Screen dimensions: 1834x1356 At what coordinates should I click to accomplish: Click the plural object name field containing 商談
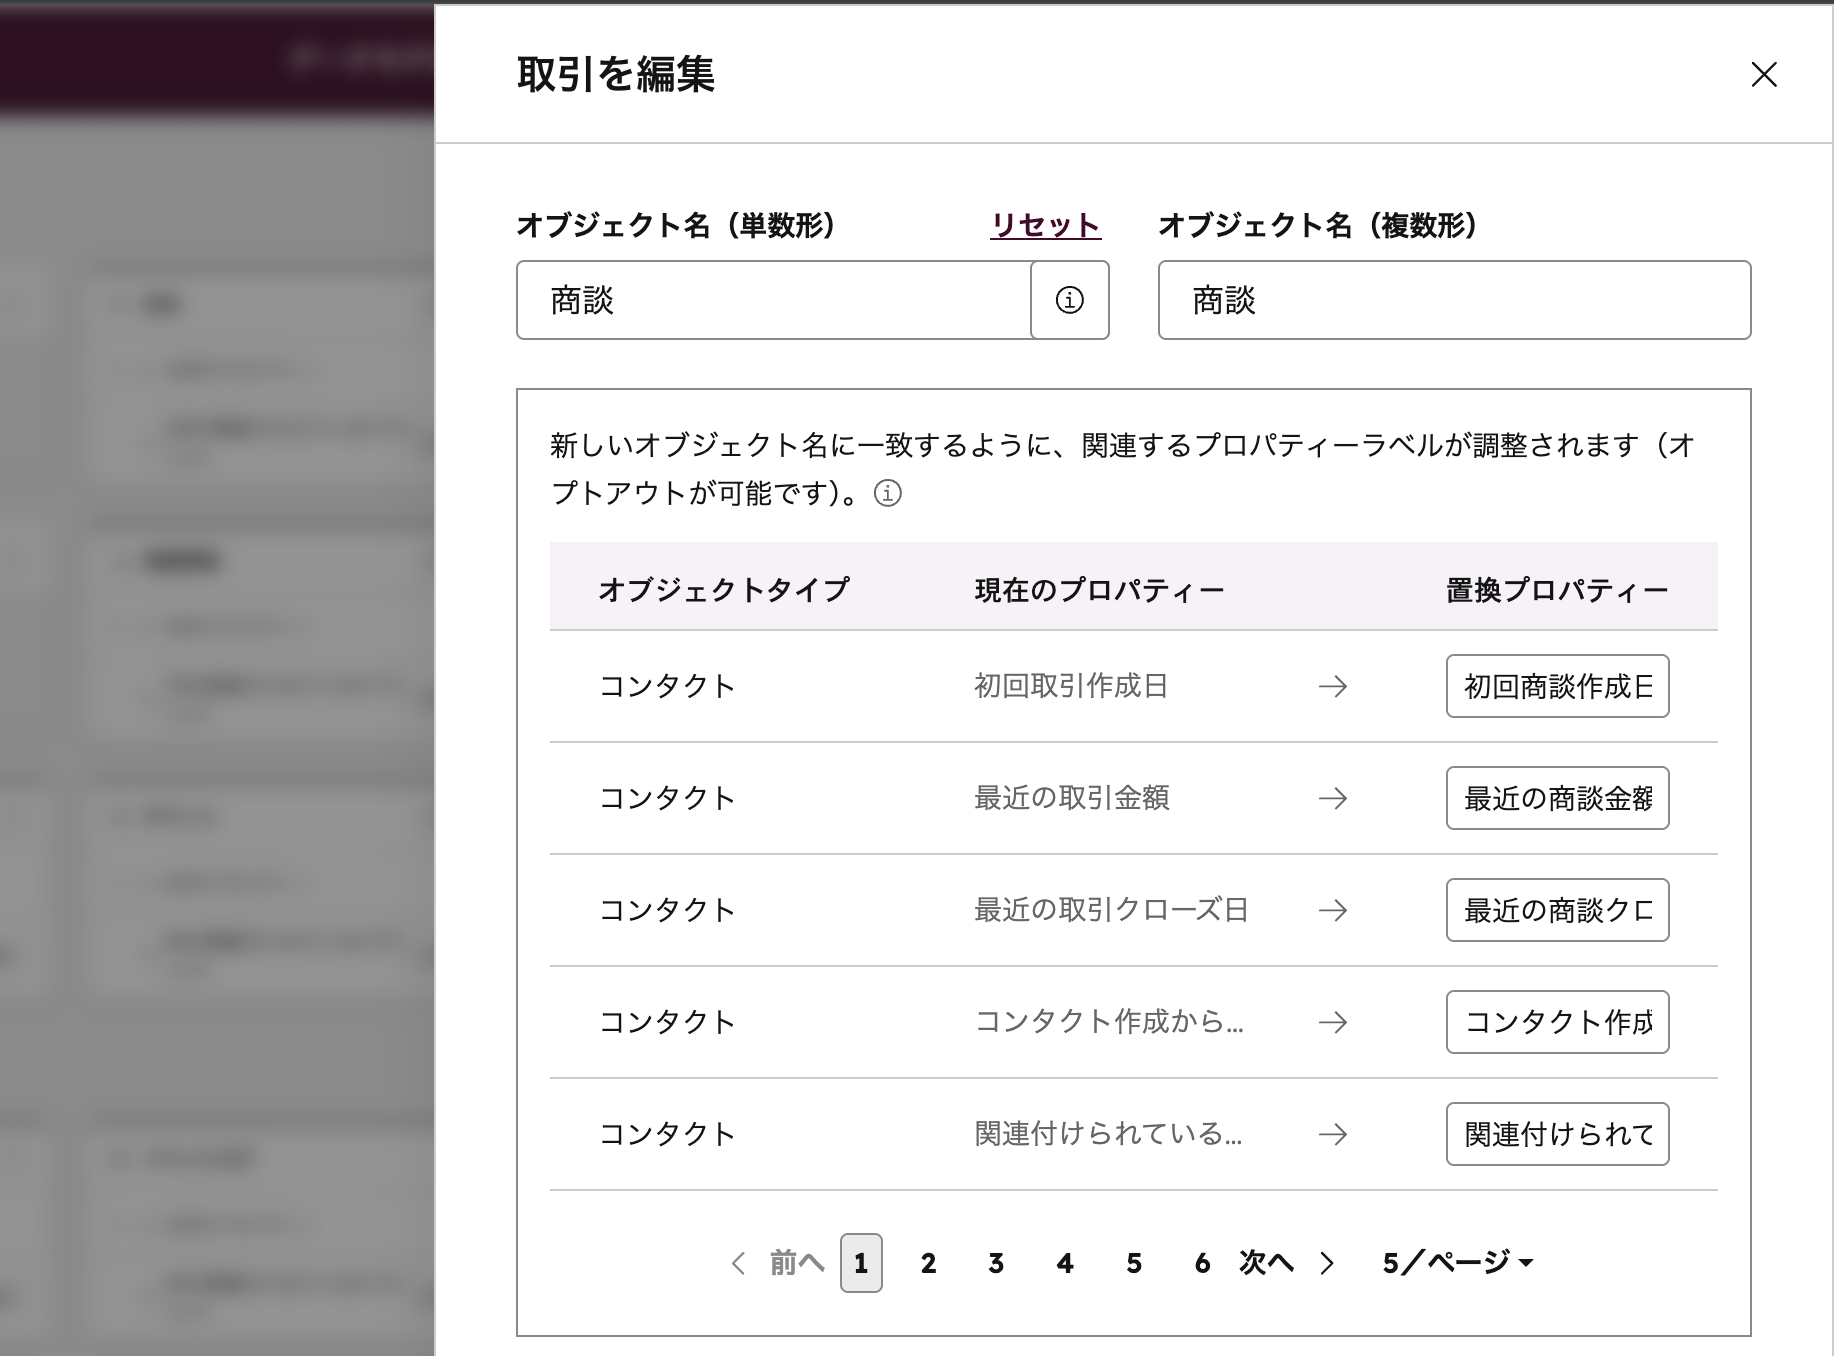coord(1453,300)
